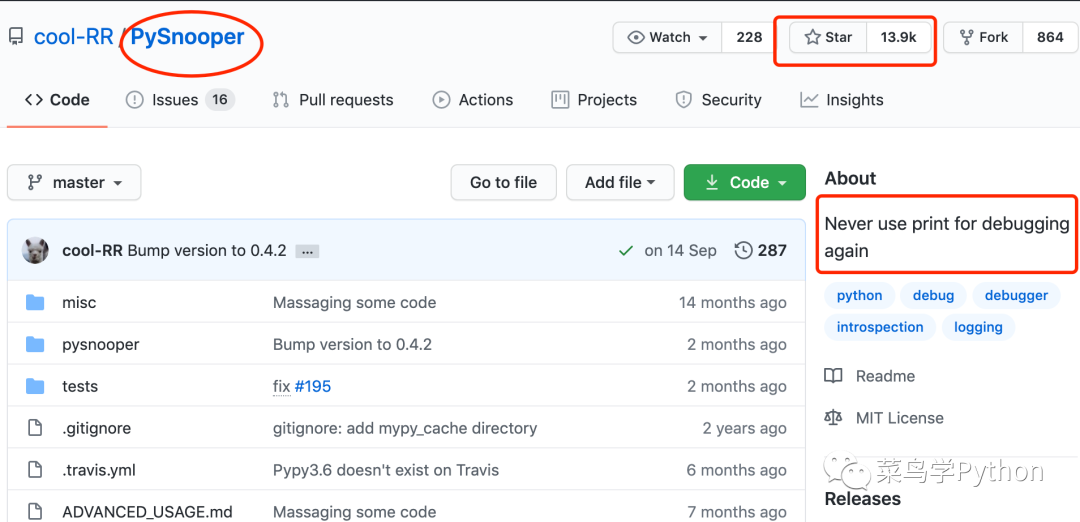Open commit gitignore: add mypy_cache directory

[x=405, y=428]
